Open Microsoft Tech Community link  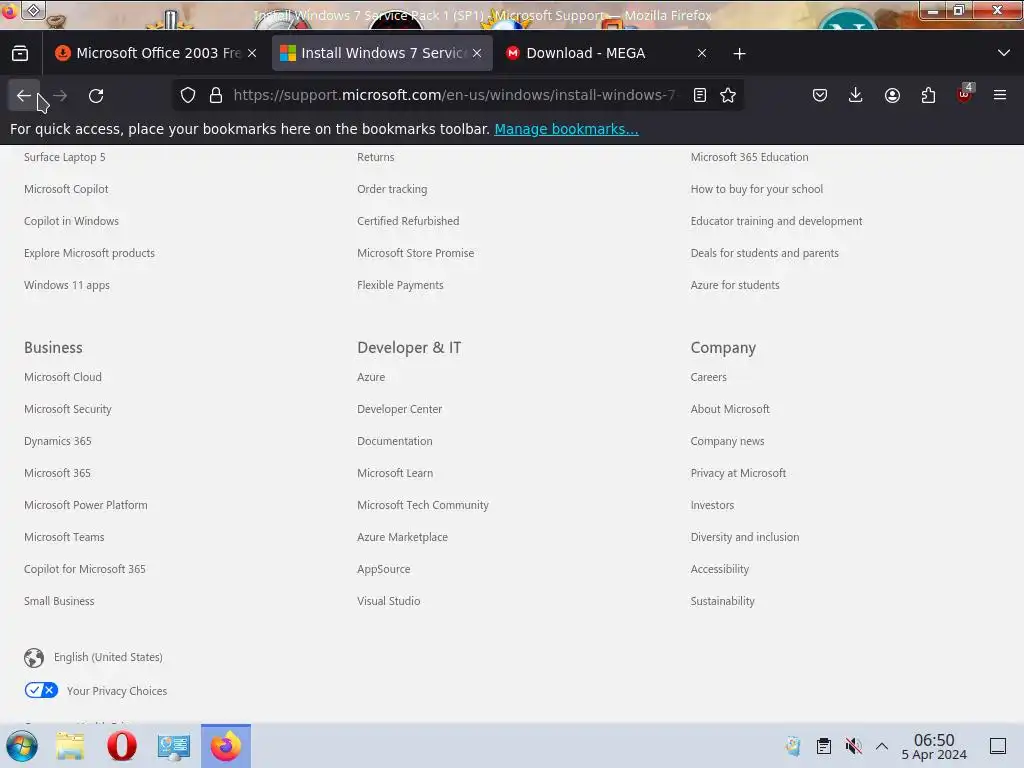(423, 505)
